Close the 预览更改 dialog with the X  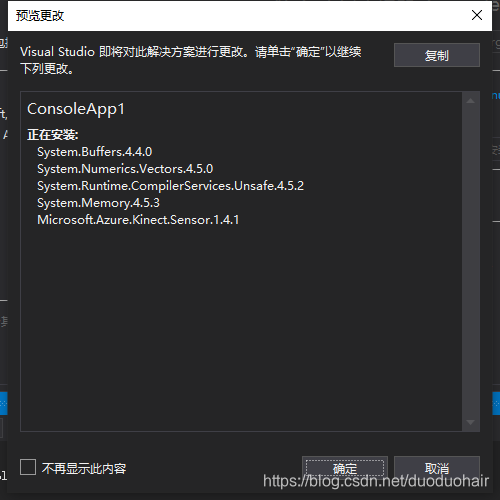point(477,15)
